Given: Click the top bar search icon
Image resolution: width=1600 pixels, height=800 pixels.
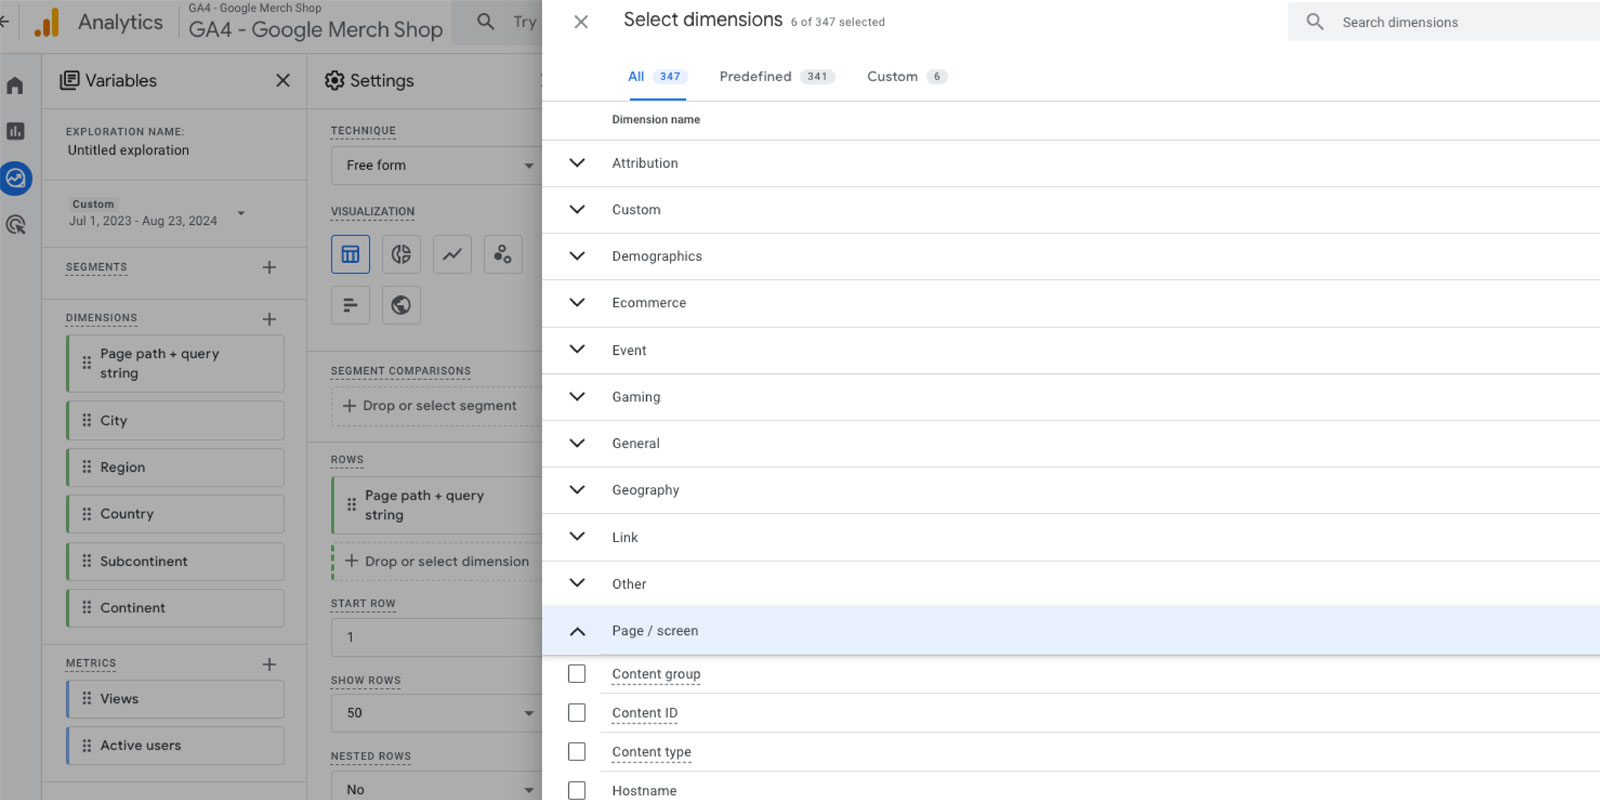Looking at the screenshot, I should 486,21.
